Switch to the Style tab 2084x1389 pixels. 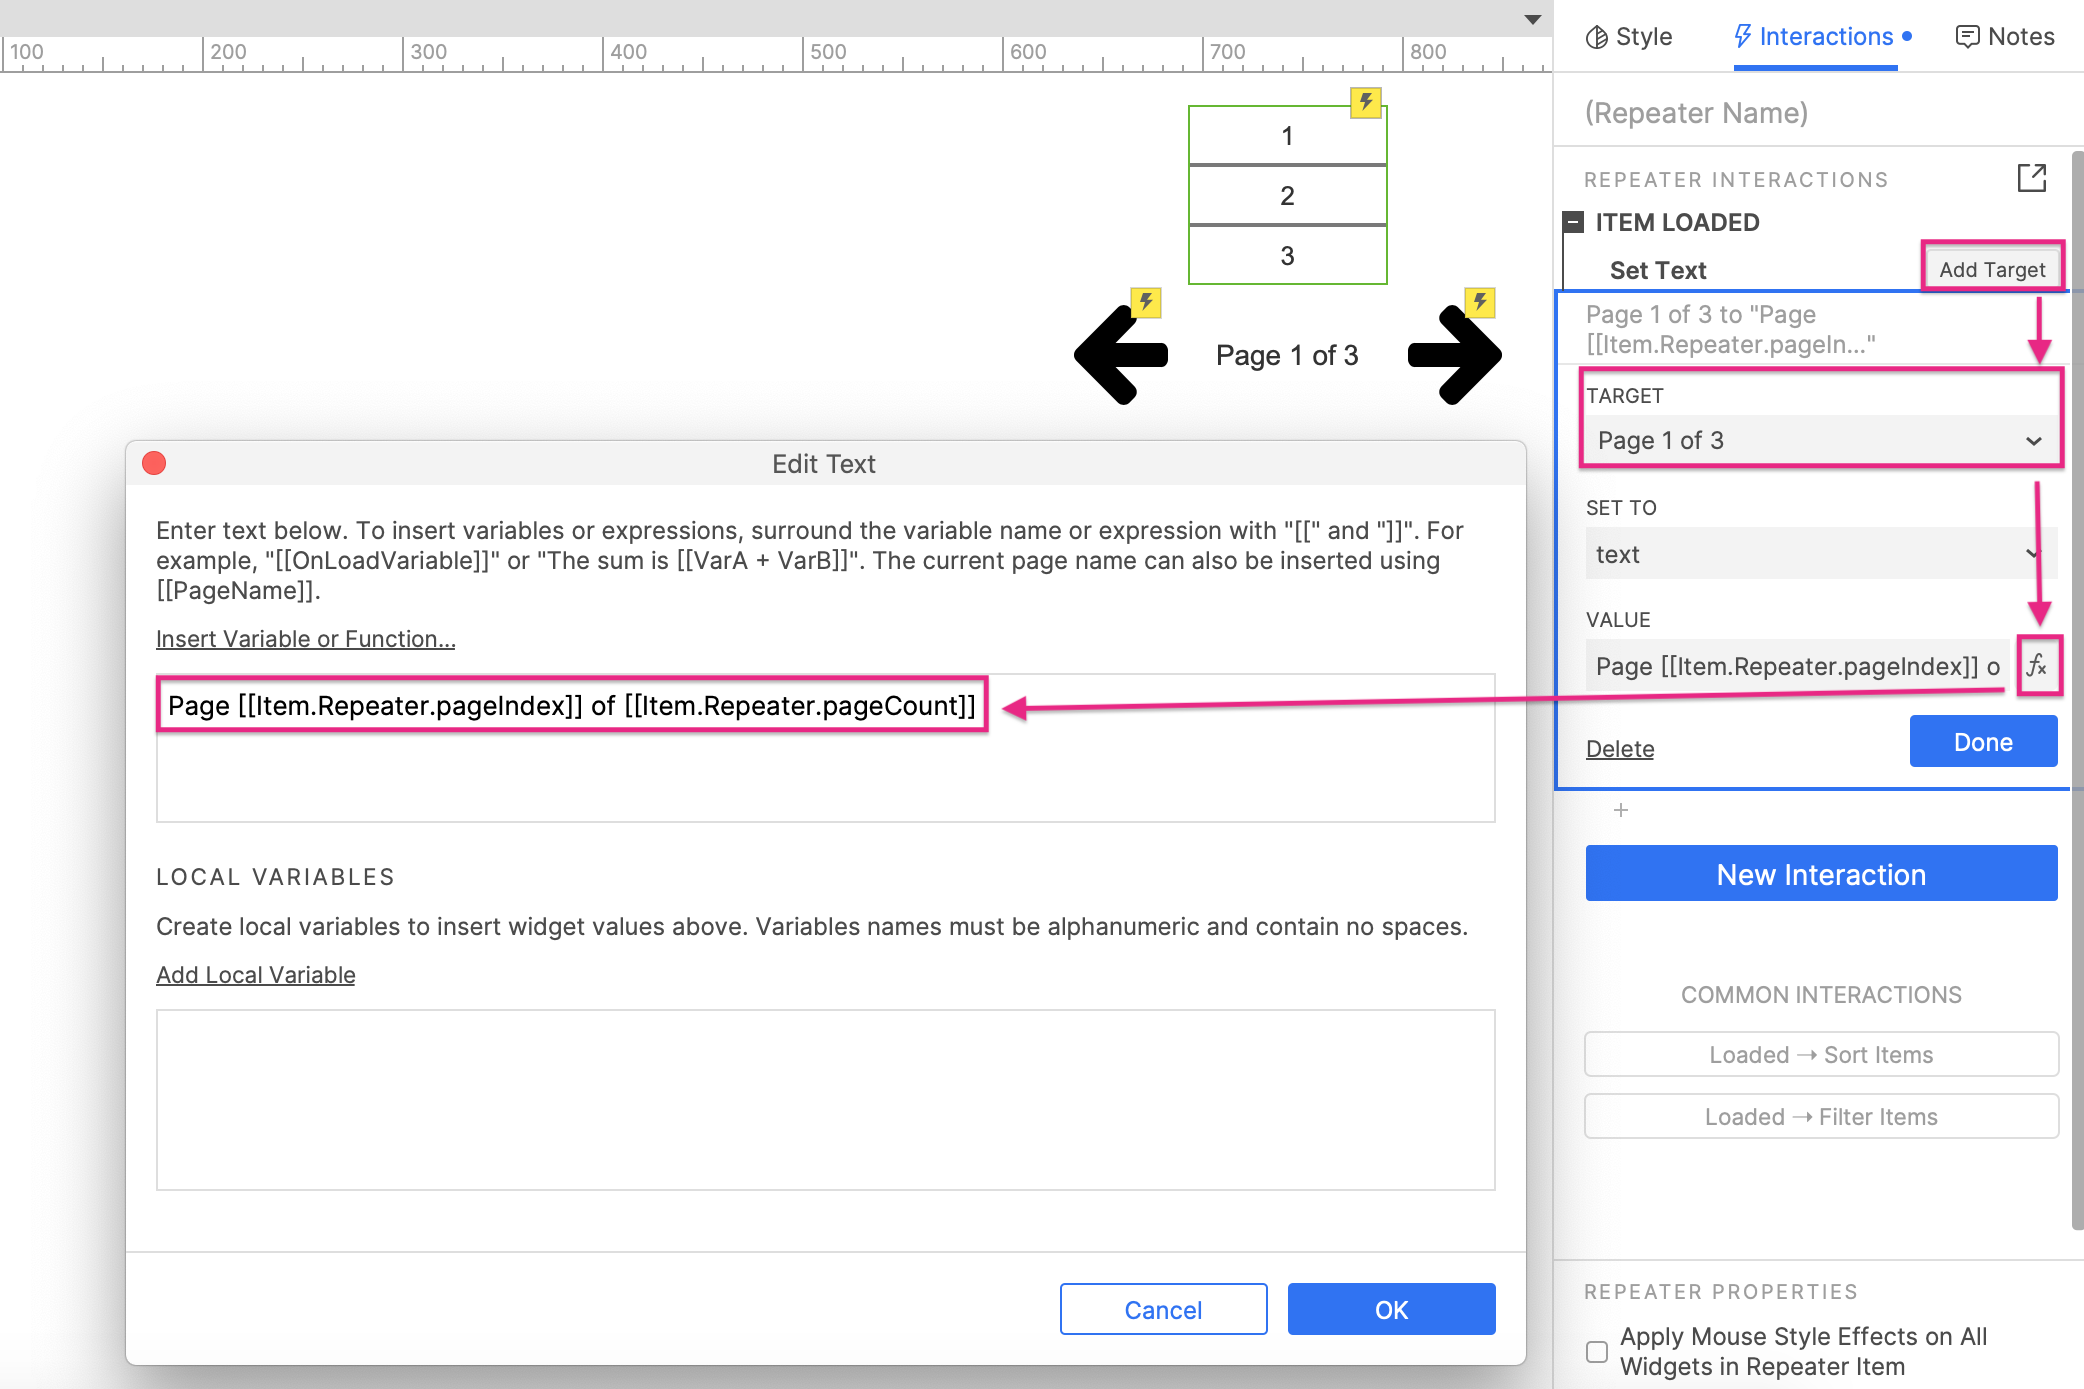(x=1629, y=37)
